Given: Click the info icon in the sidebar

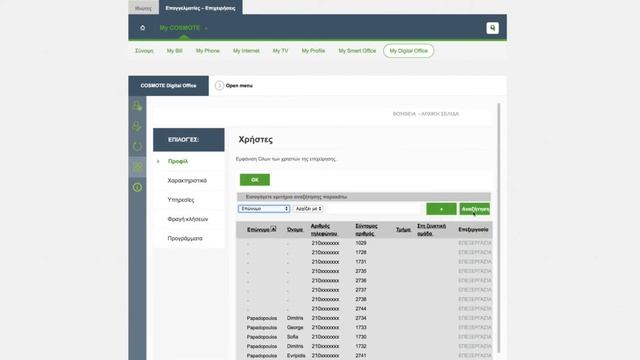Looking at the screenshot, I should tap(137, 187).
